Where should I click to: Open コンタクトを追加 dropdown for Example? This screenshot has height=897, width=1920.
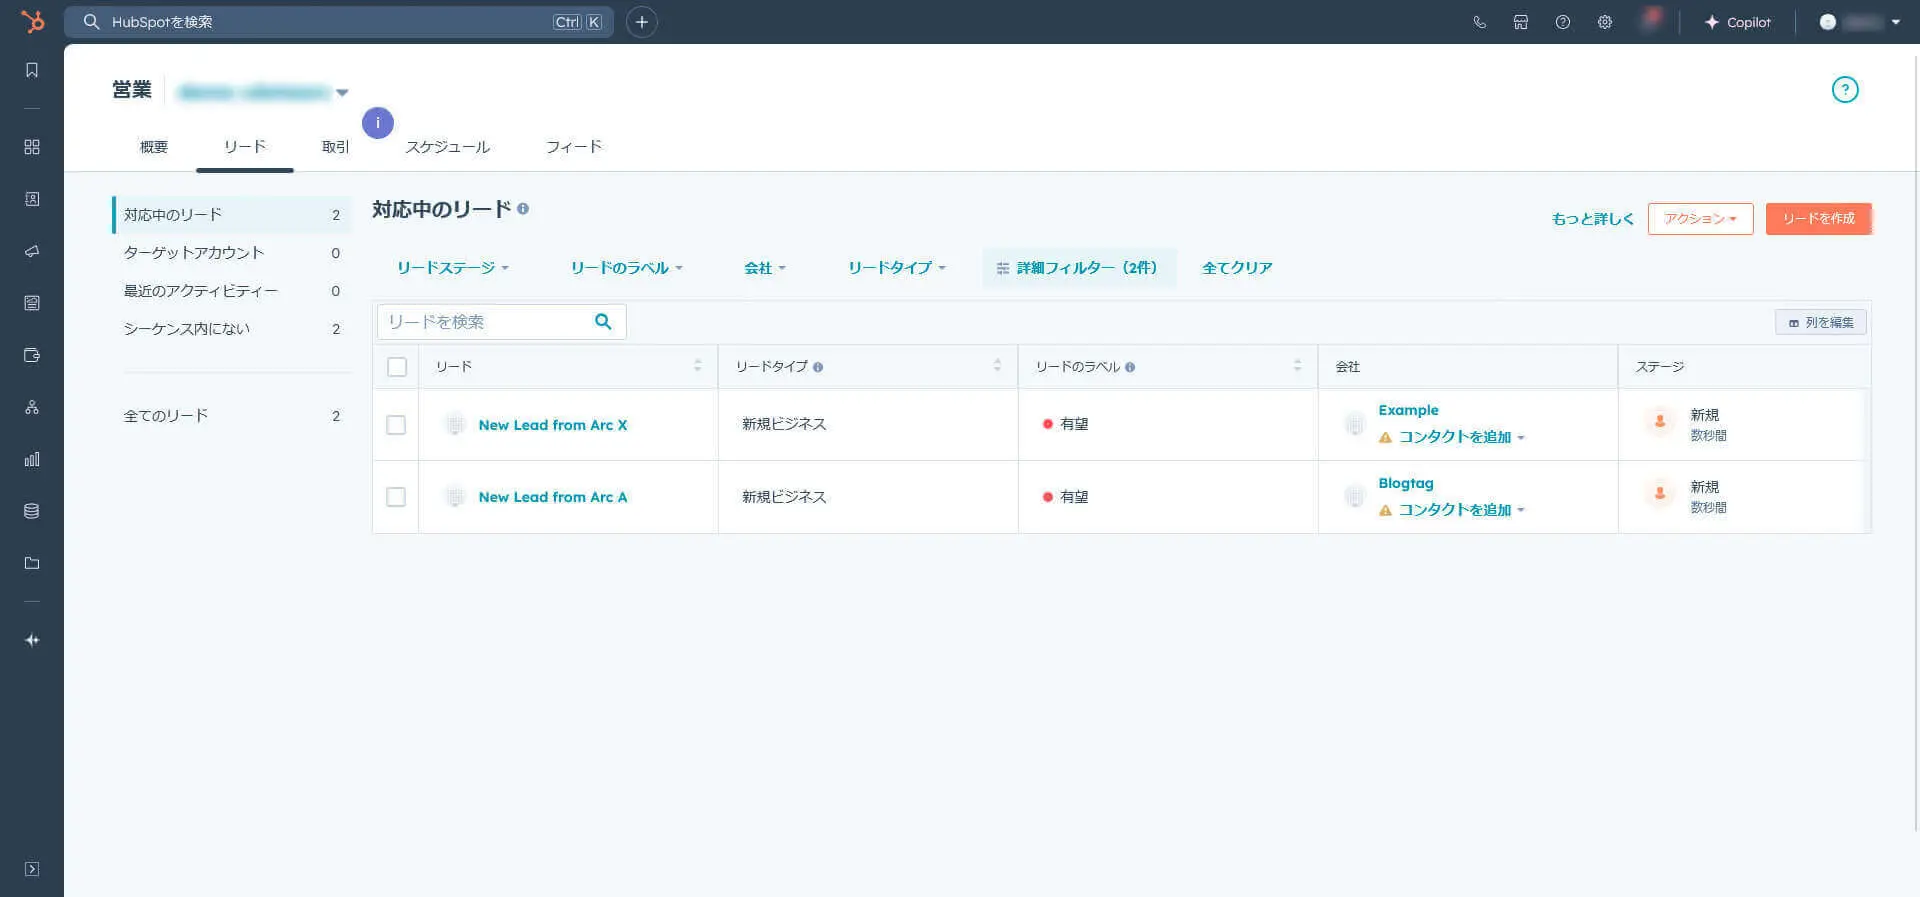tap(1461, 437)
